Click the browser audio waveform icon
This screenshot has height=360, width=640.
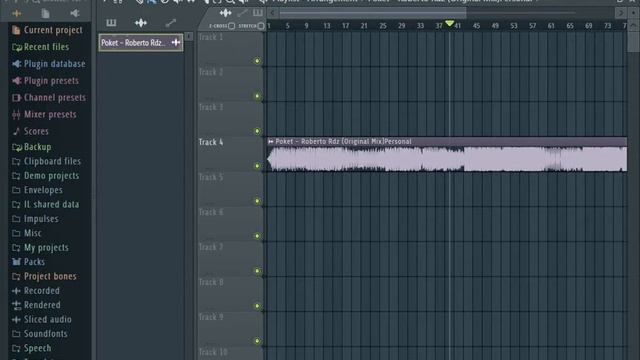(x=17, y=13)
